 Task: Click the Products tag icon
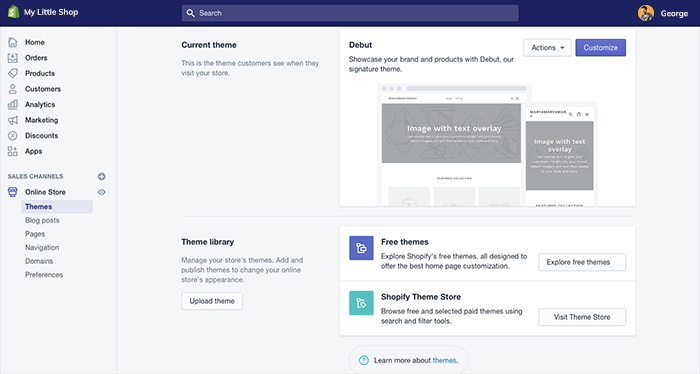12,73
